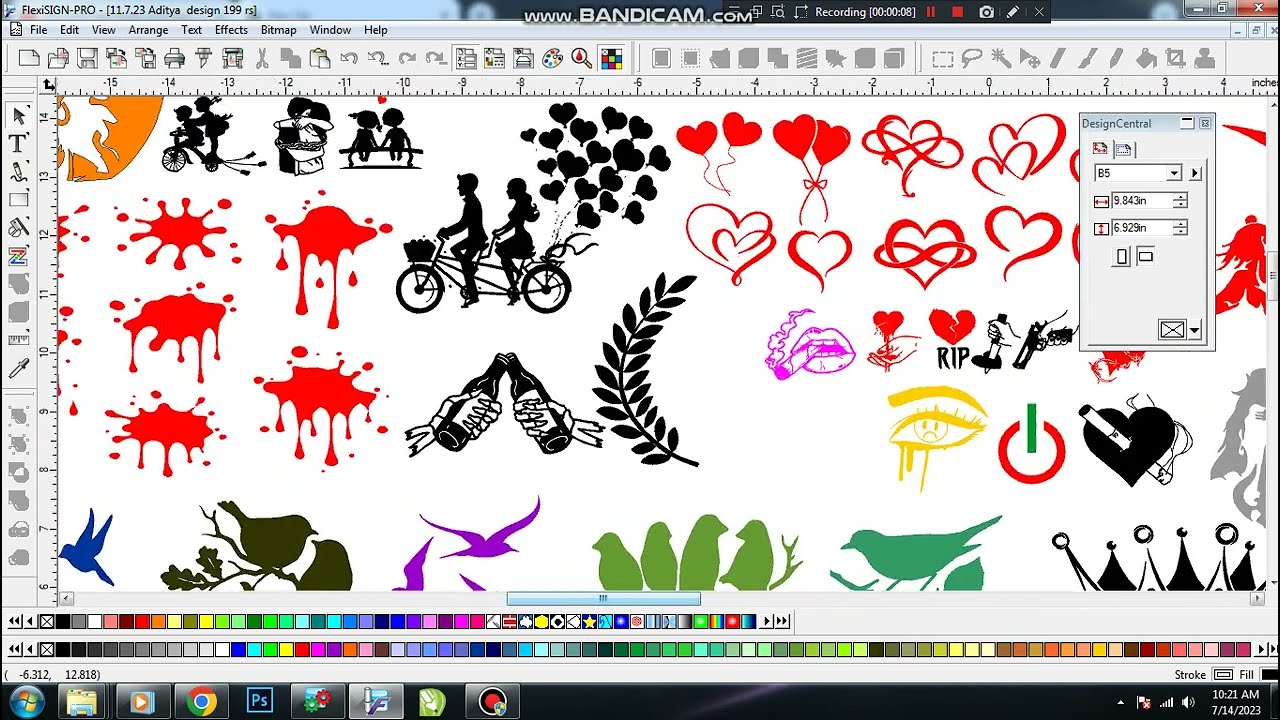
Task: Open the Edit menu
Action: [x=69, y=30]
